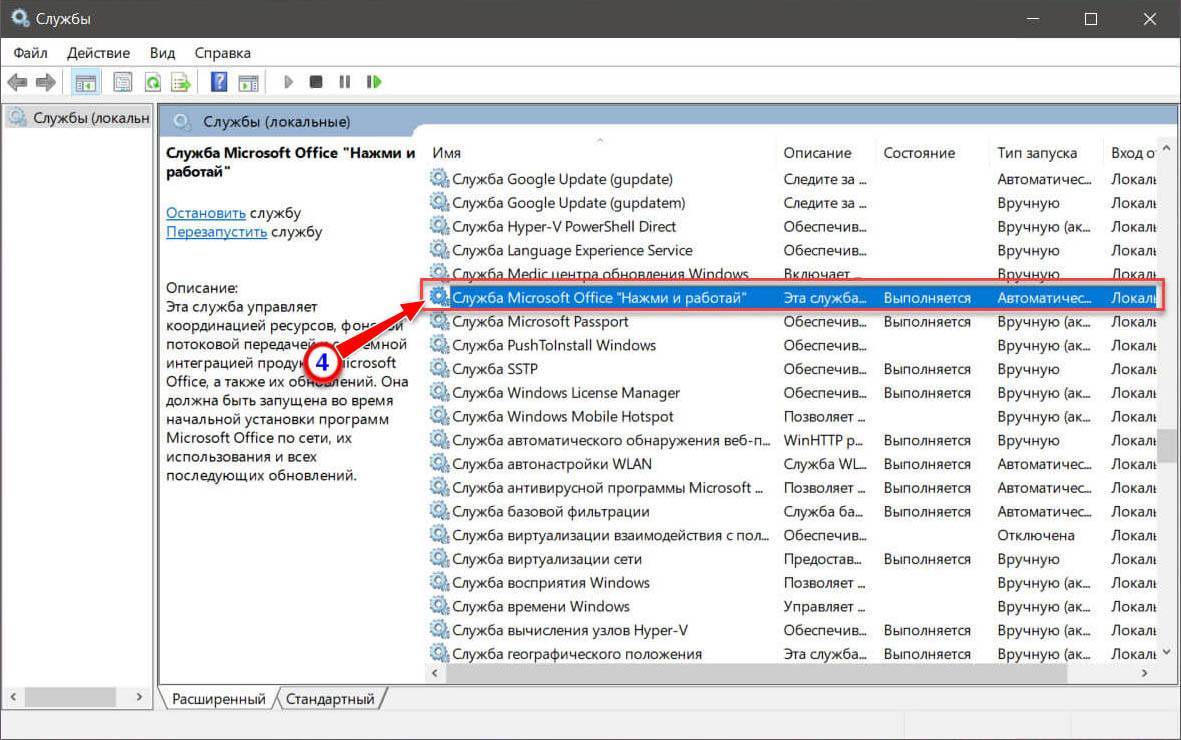Image resolution: width=1181 pixels, height=740 pixels.
Task: Click the Перезапустить service link
Action: pyautogui.click(x=216, y=232)
